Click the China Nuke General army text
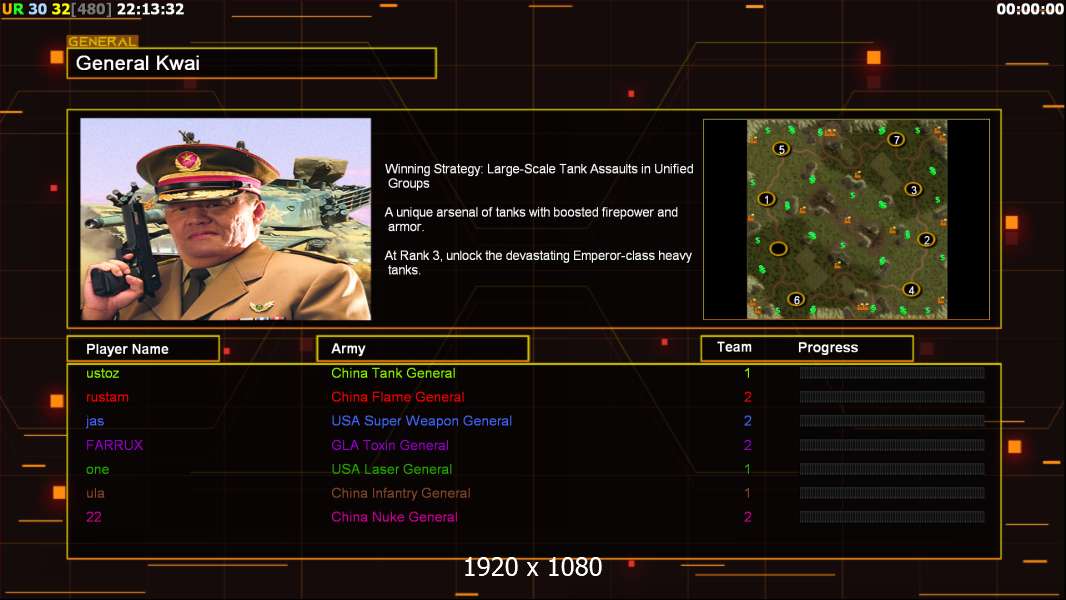This screenshot has height=600, width=1066. point(394,517)
